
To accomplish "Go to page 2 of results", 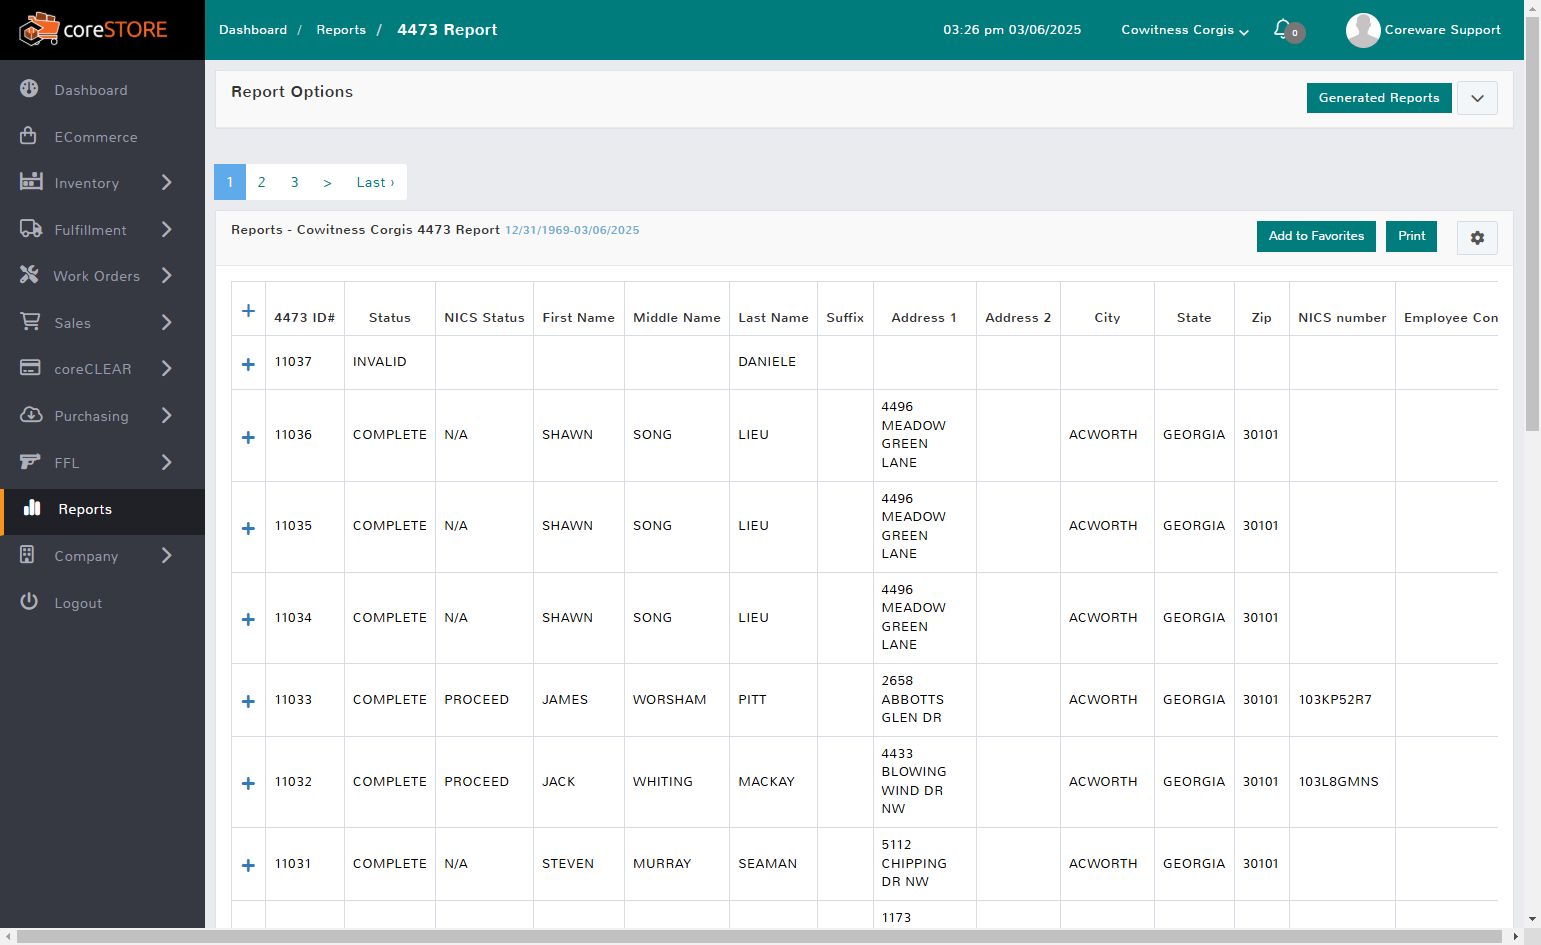I will click(262, 182).
